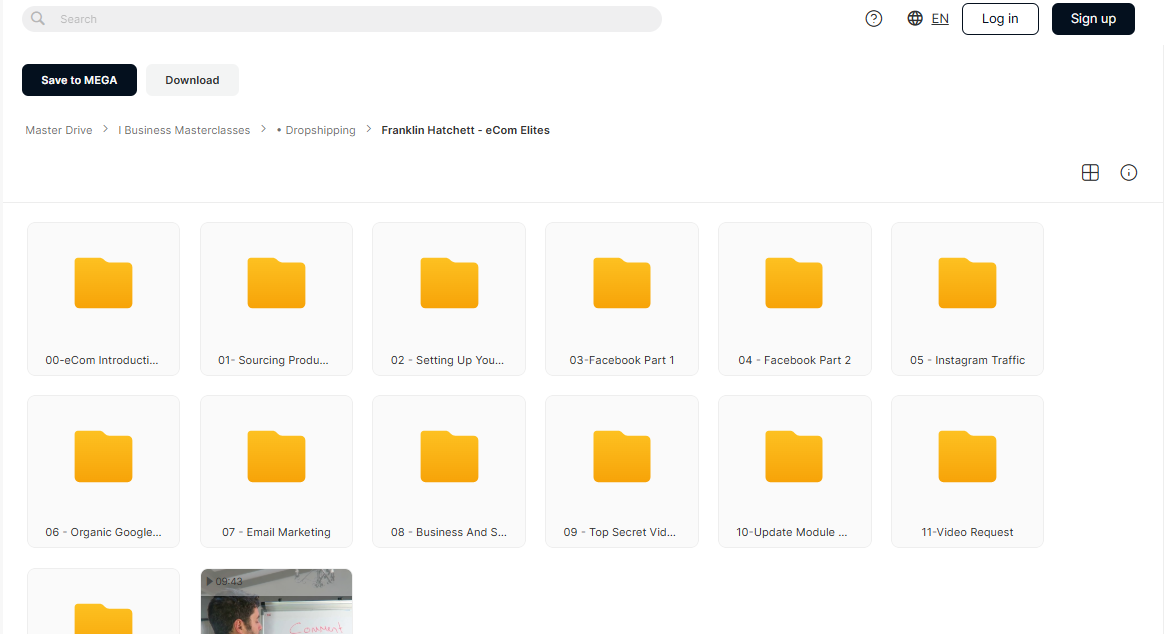
Task: Open the 02 - Setting Up folder icon
Action: 449,283
